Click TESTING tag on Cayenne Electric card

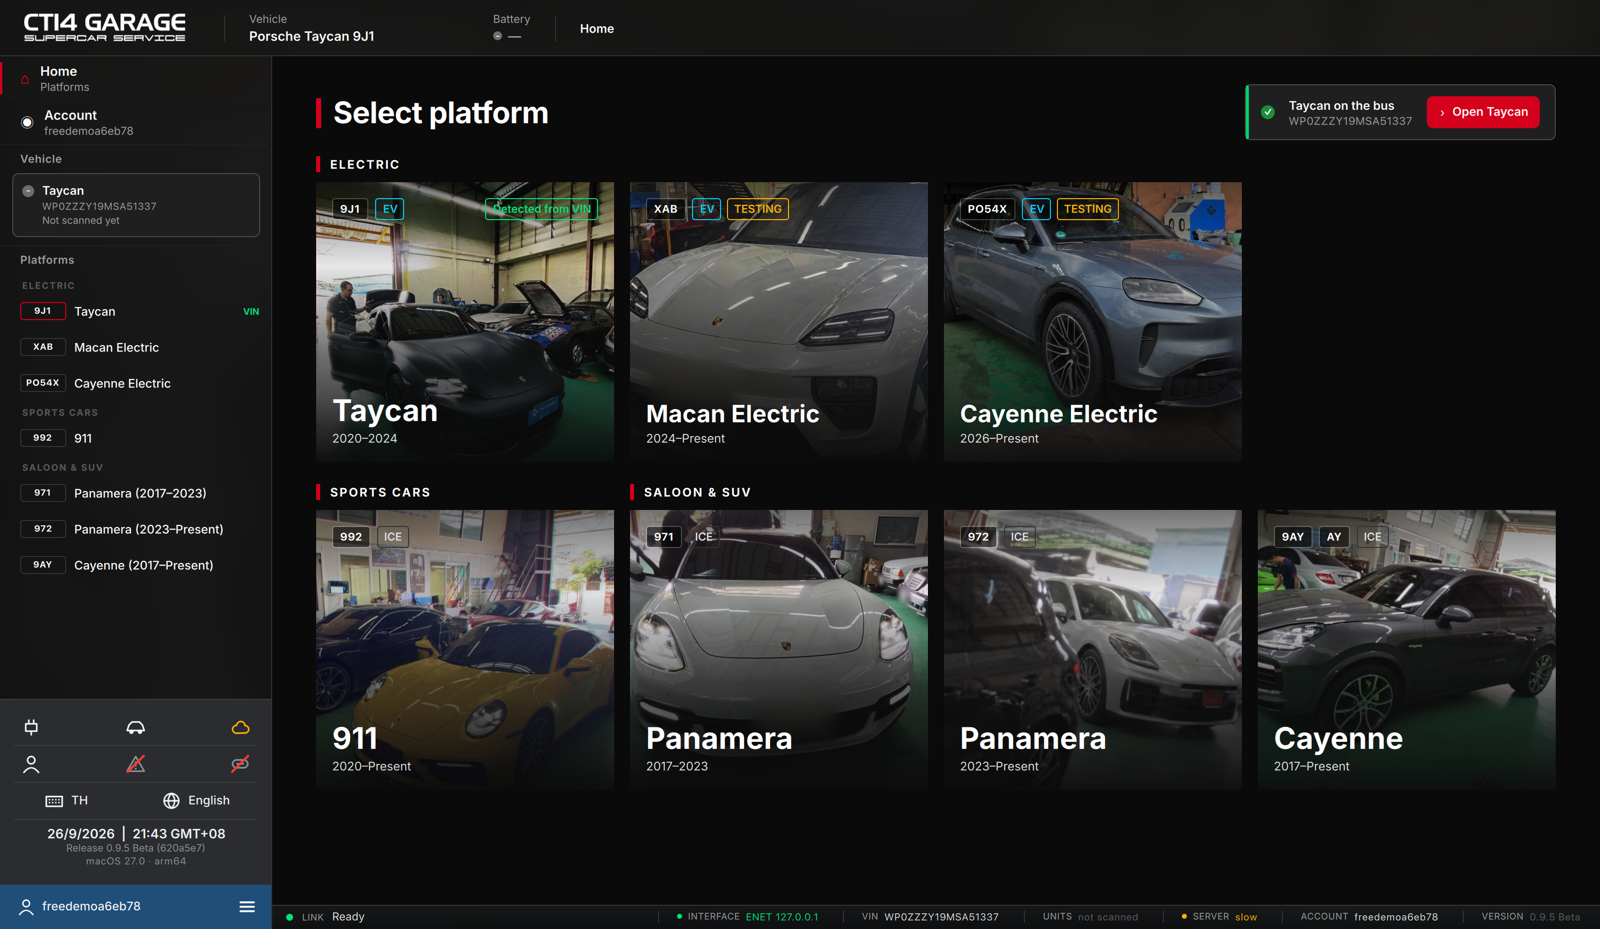[x=1088, y=209]
